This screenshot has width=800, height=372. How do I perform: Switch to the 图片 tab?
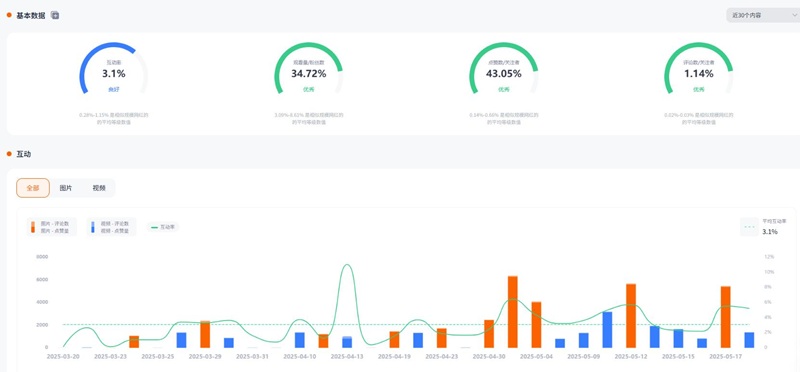click(66, 188)
